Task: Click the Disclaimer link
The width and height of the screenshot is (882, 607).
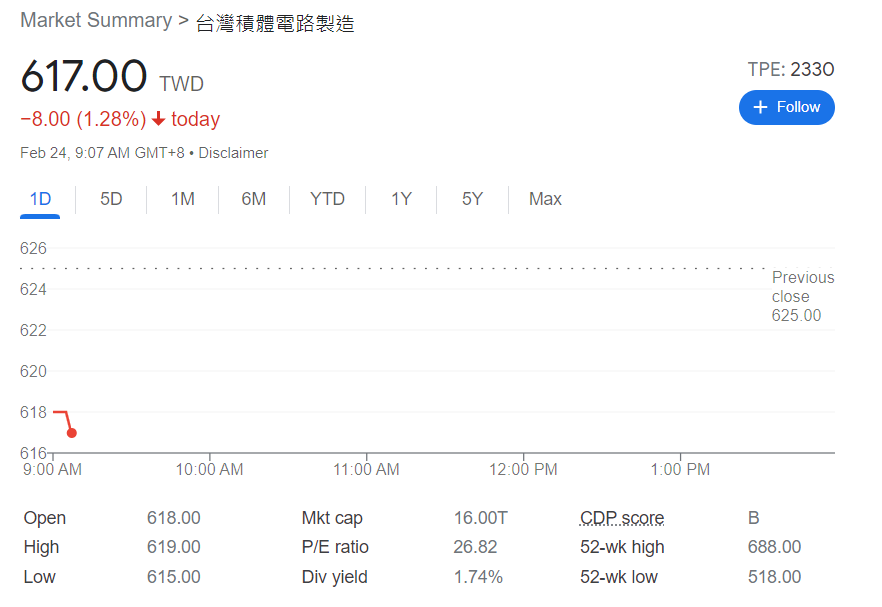Action: click(233, 153)
